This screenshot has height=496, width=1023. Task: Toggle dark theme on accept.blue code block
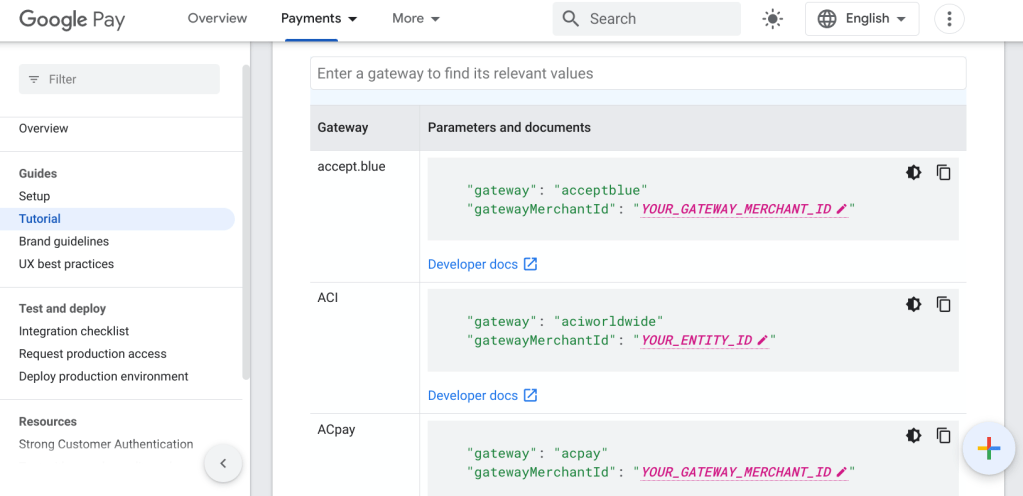click(x=913, y=172)
